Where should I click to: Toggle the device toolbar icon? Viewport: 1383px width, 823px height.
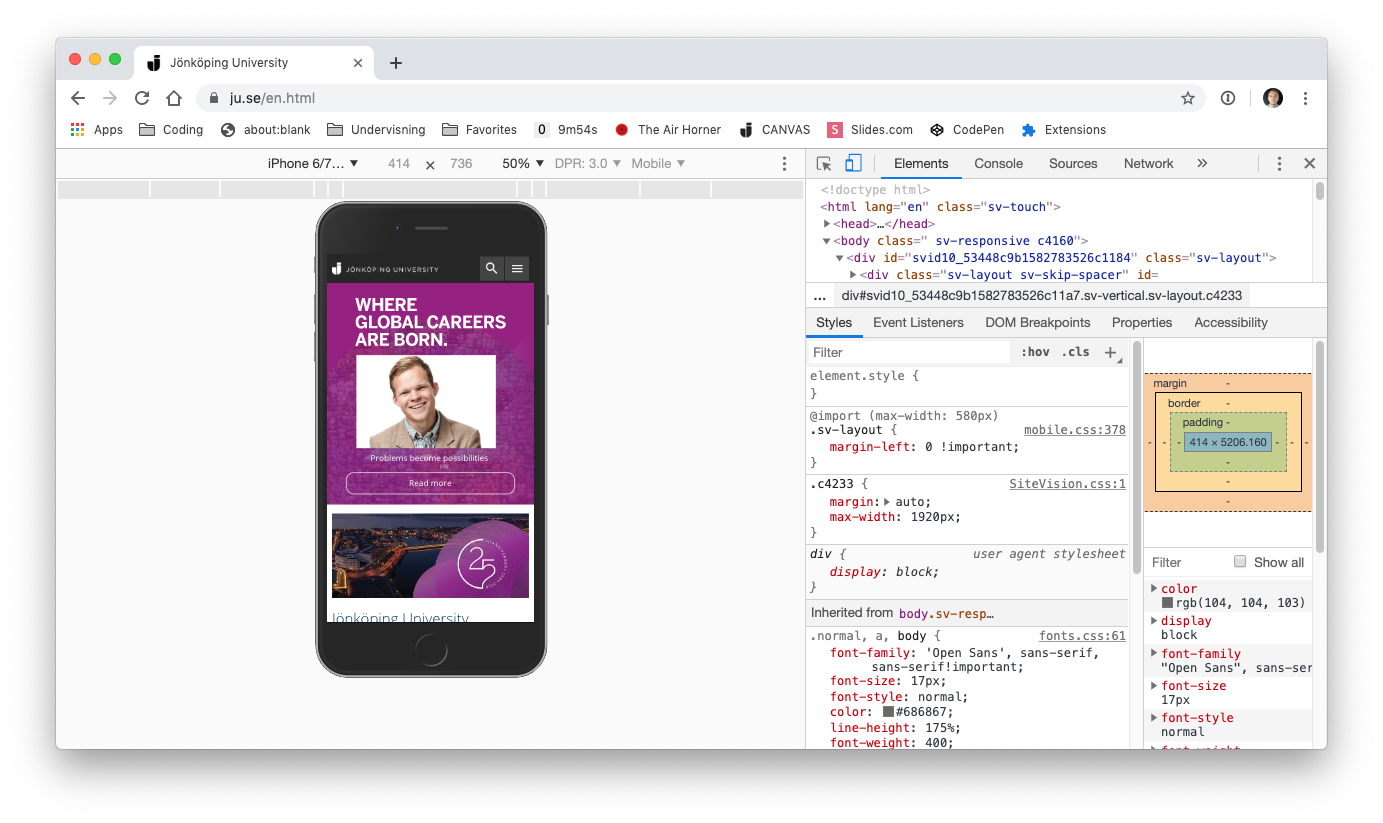(x=853, y=164)
